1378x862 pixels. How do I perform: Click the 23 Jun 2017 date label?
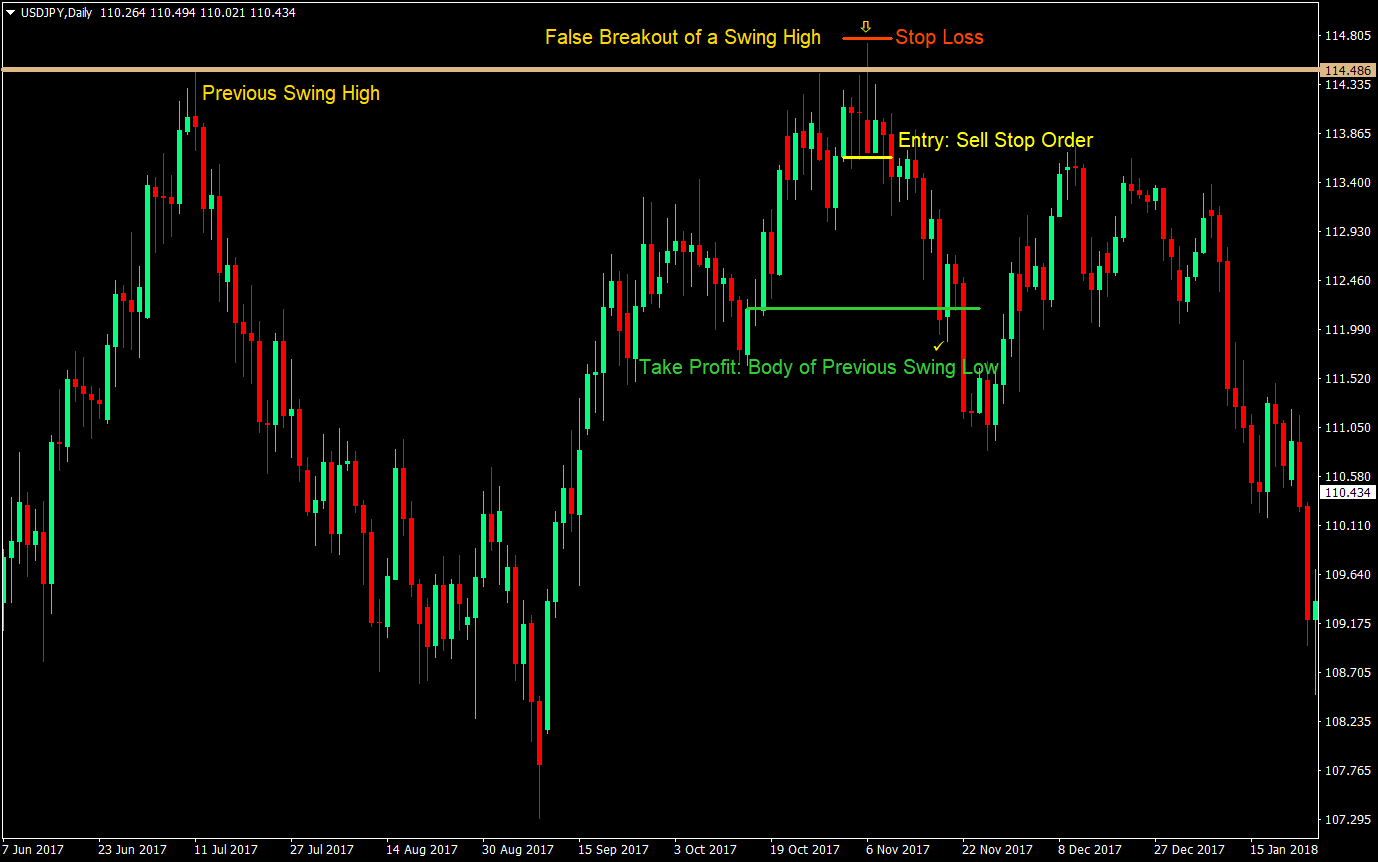click(132, 849)
